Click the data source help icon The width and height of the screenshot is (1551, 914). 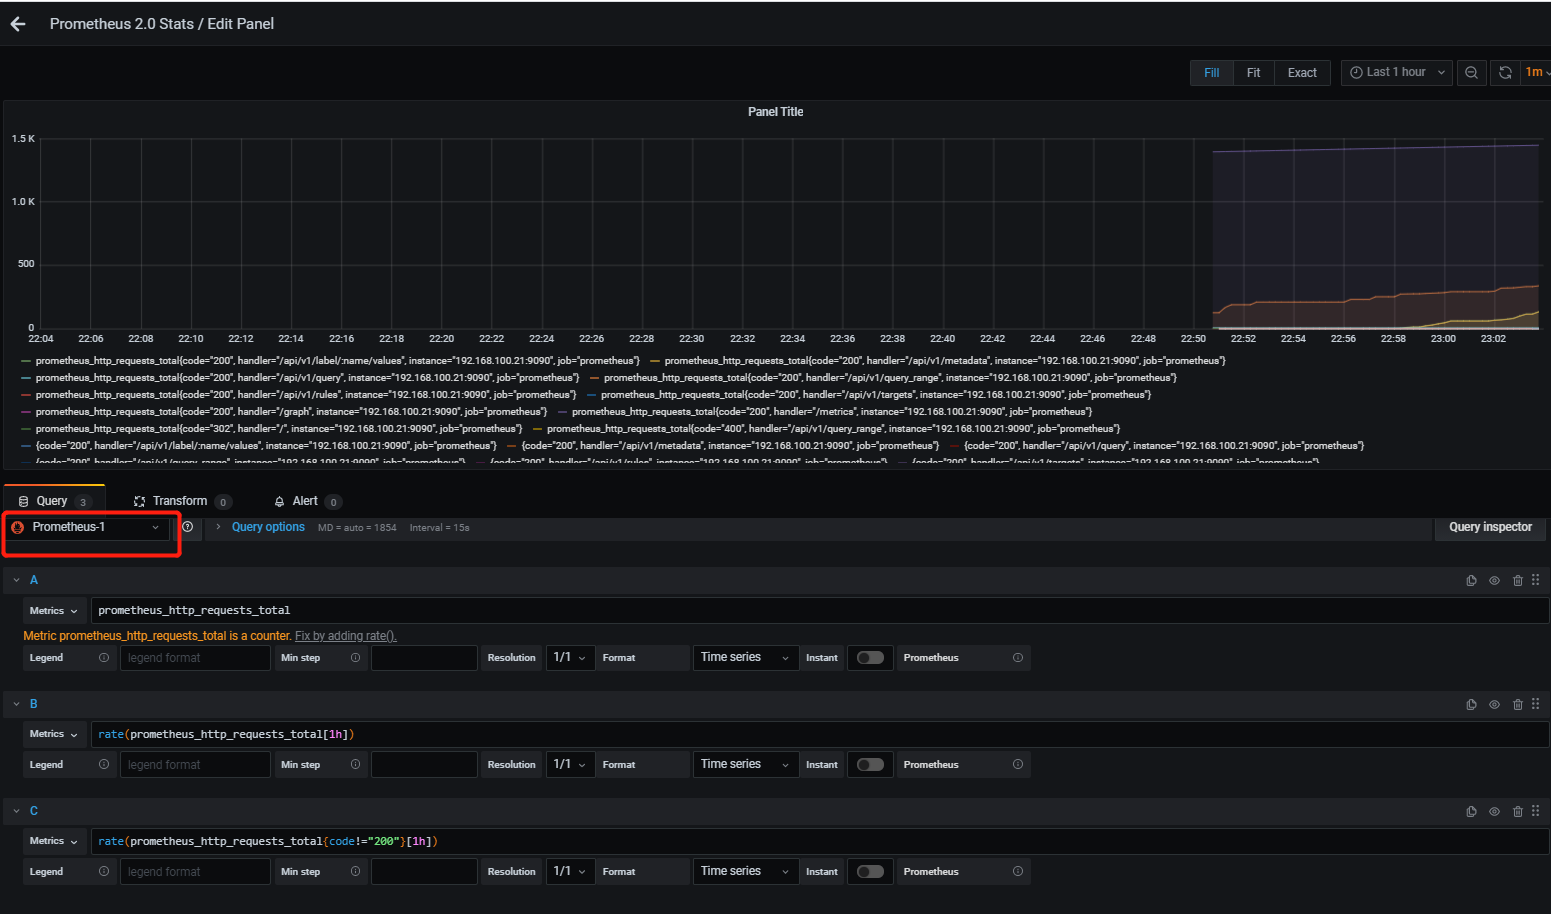(187, 527)
